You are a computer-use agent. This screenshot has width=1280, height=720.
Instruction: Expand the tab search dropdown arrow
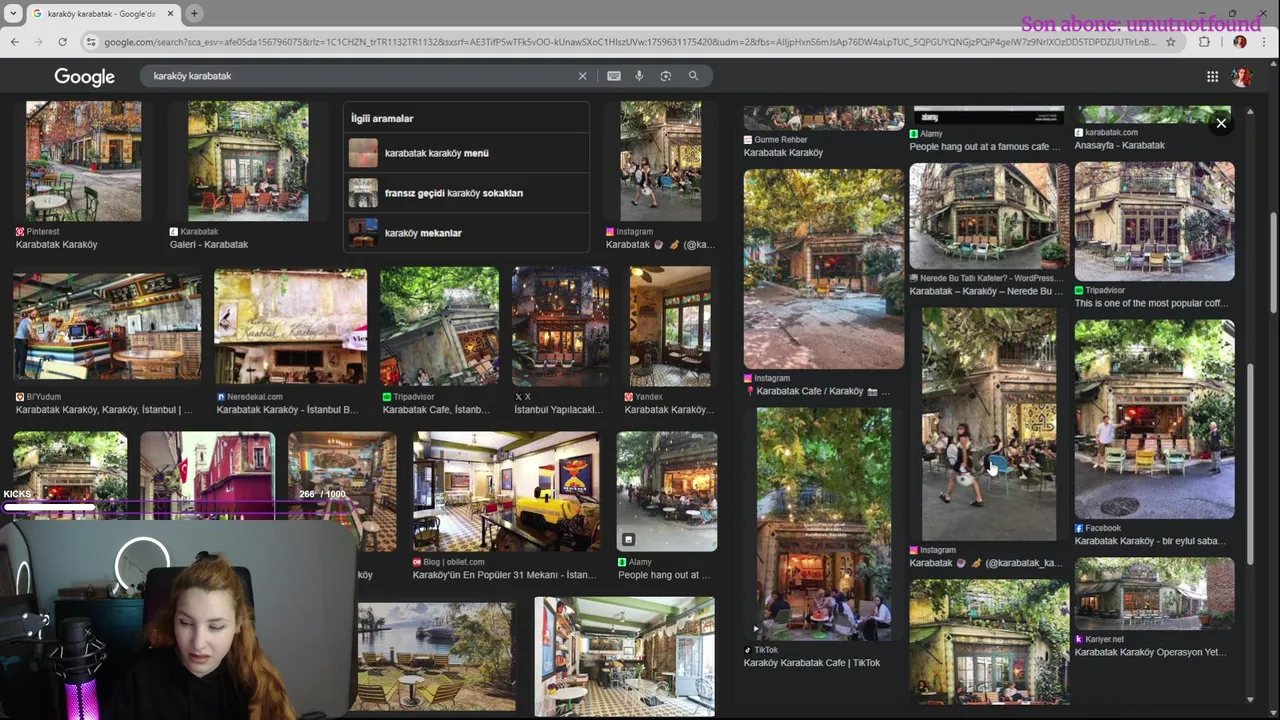[x=13, y=13]
